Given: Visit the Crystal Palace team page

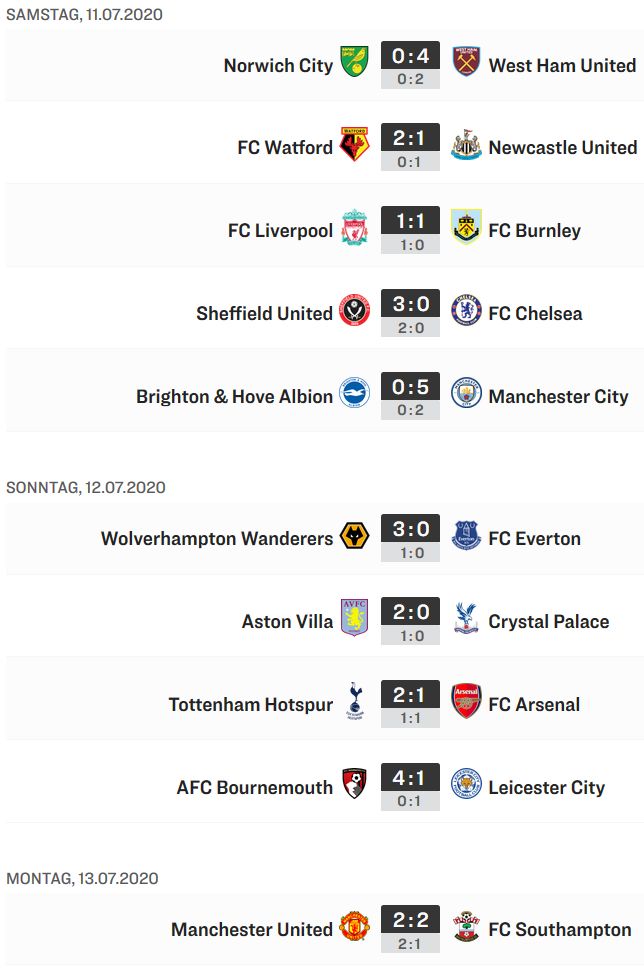Looking at the screenshot, I should [549, 622].
